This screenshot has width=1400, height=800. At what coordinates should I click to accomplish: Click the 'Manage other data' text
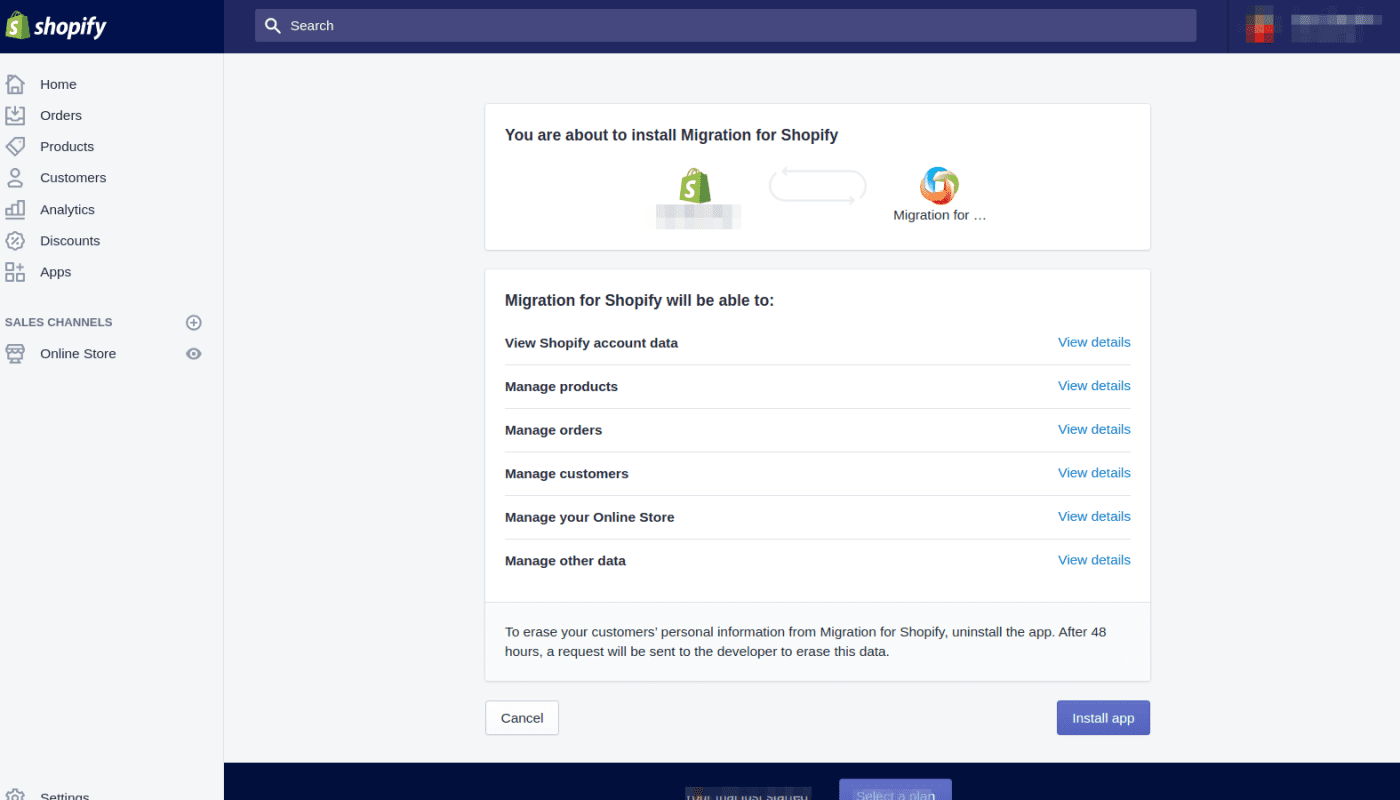click(565, 561)
